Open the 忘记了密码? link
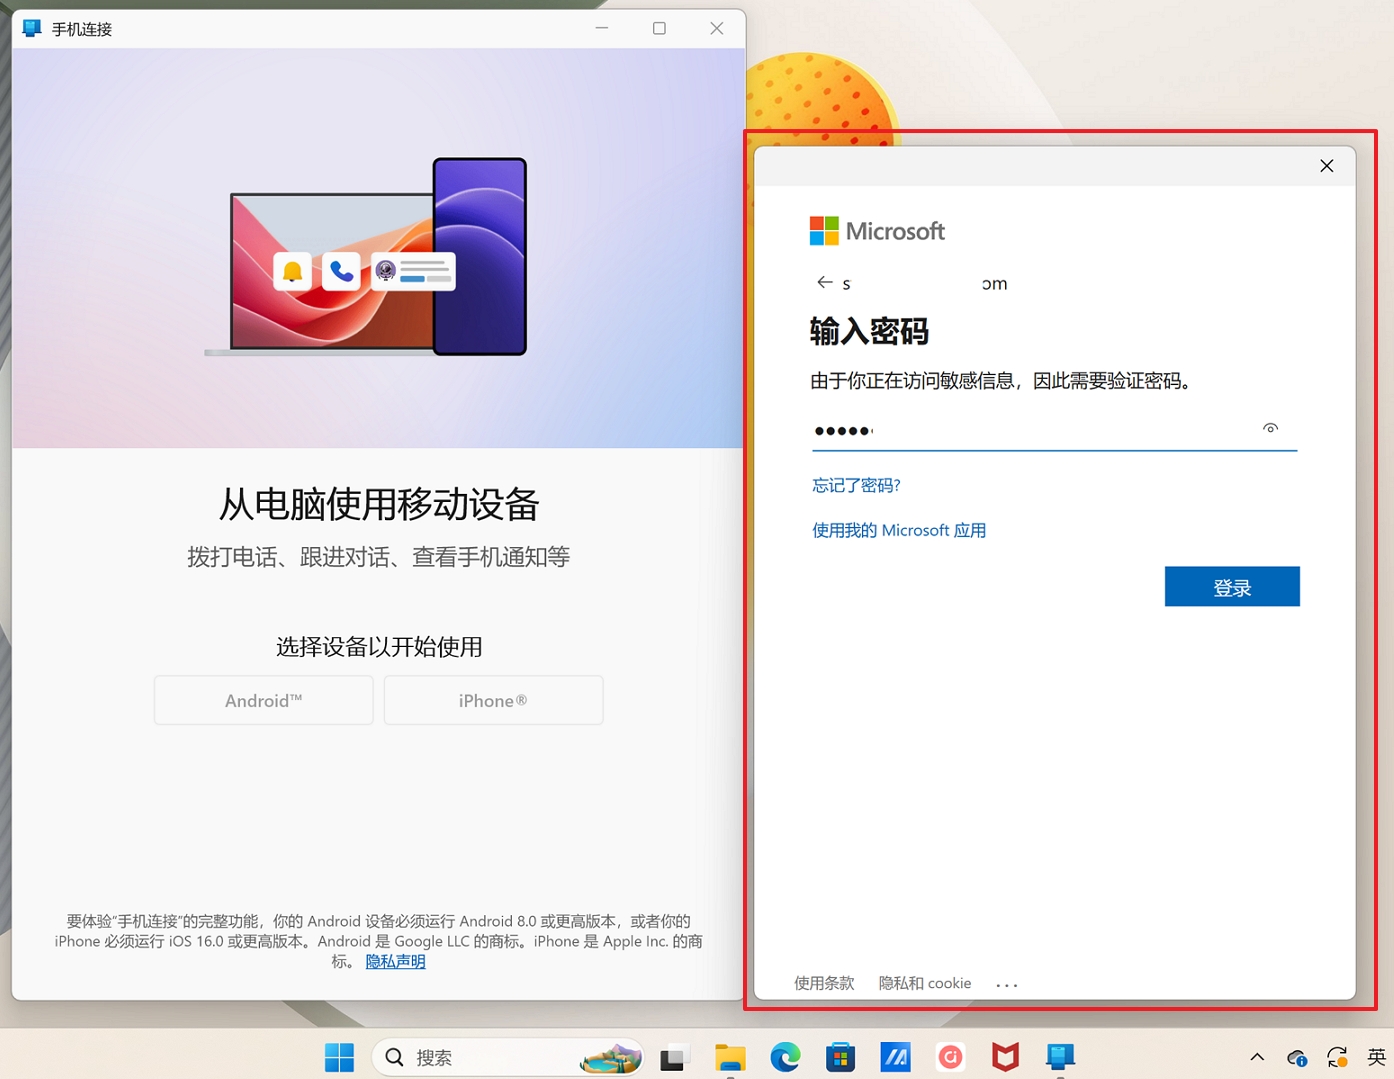Viewport: 1394px width, 1079px height. click(856, 485)
